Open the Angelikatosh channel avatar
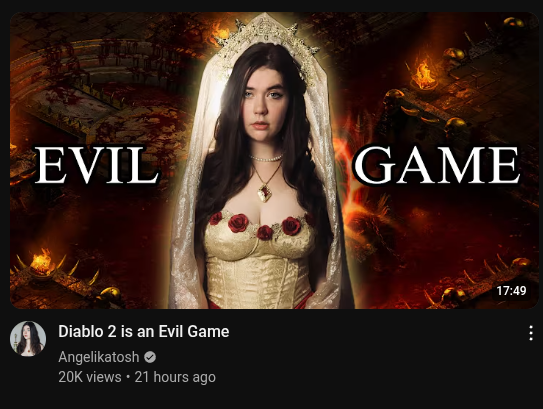 tap(28, 338)
